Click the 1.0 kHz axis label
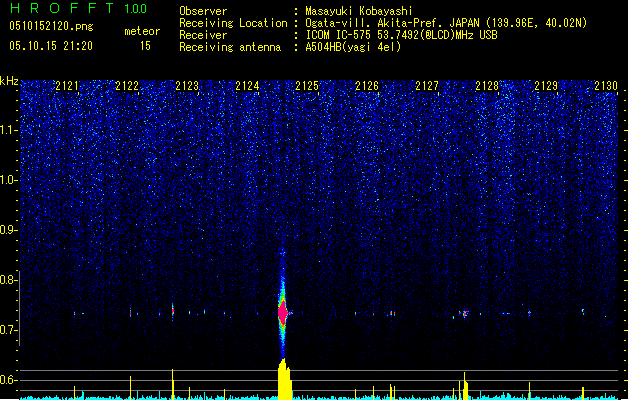 9,180
